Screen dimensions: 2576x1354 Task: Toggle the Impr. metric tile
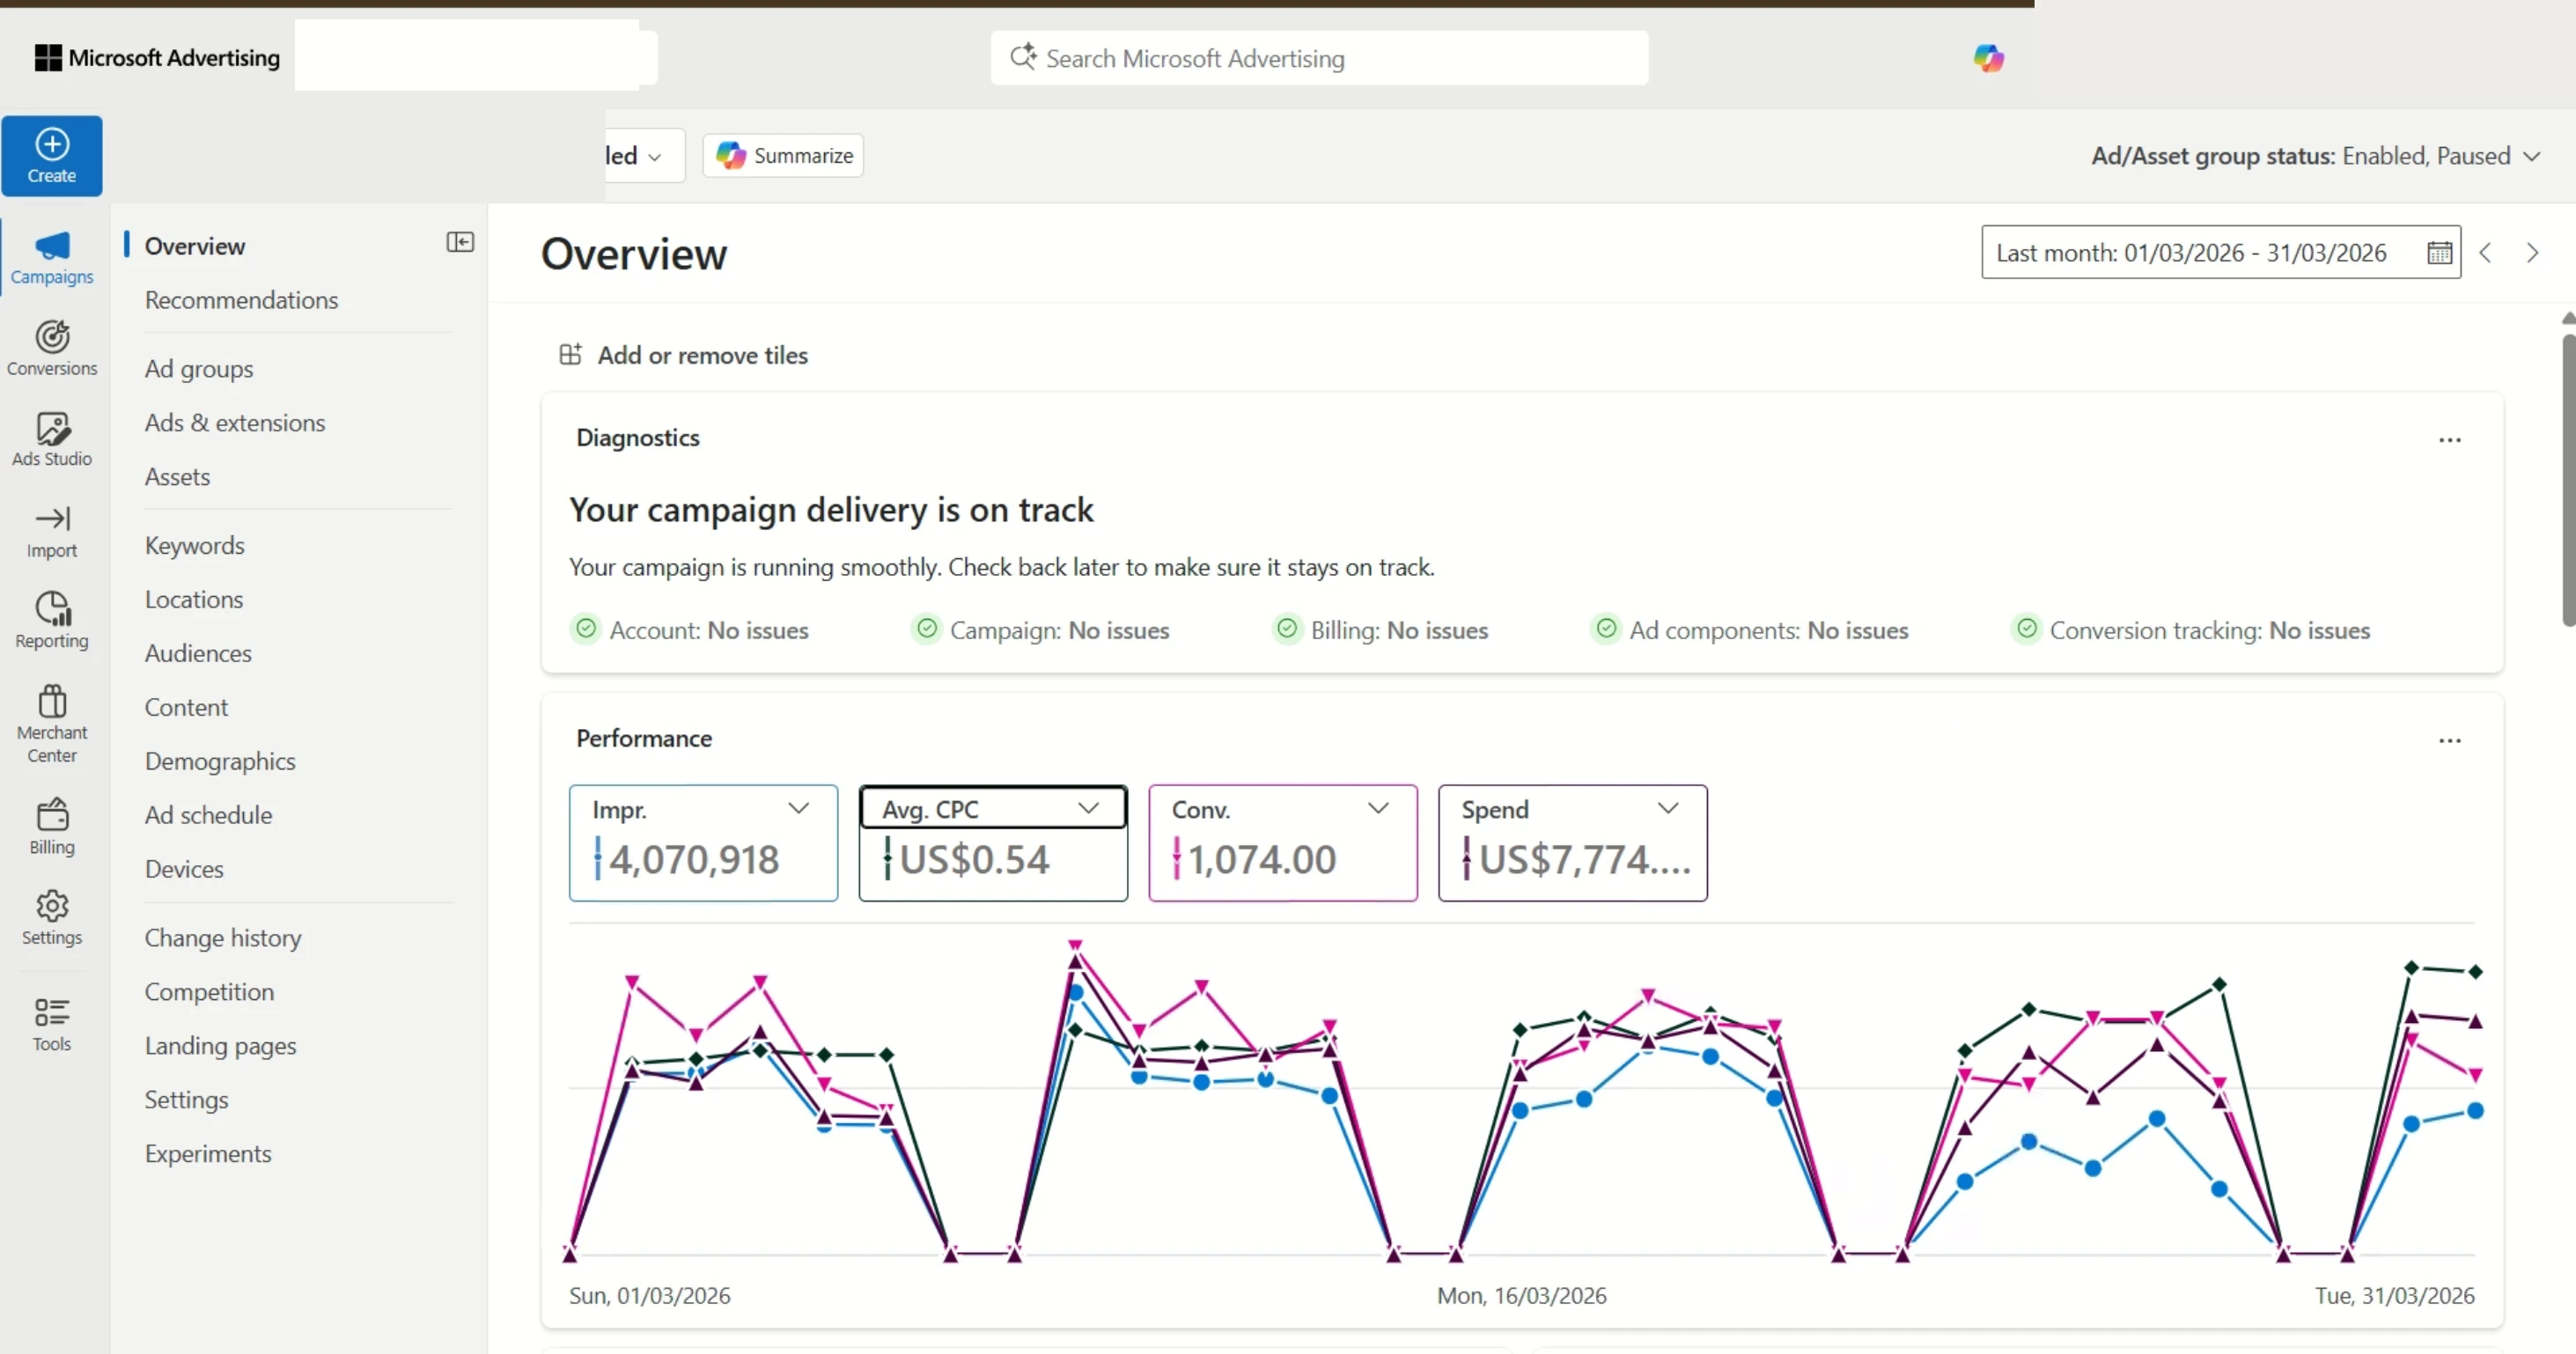[703, 842]
